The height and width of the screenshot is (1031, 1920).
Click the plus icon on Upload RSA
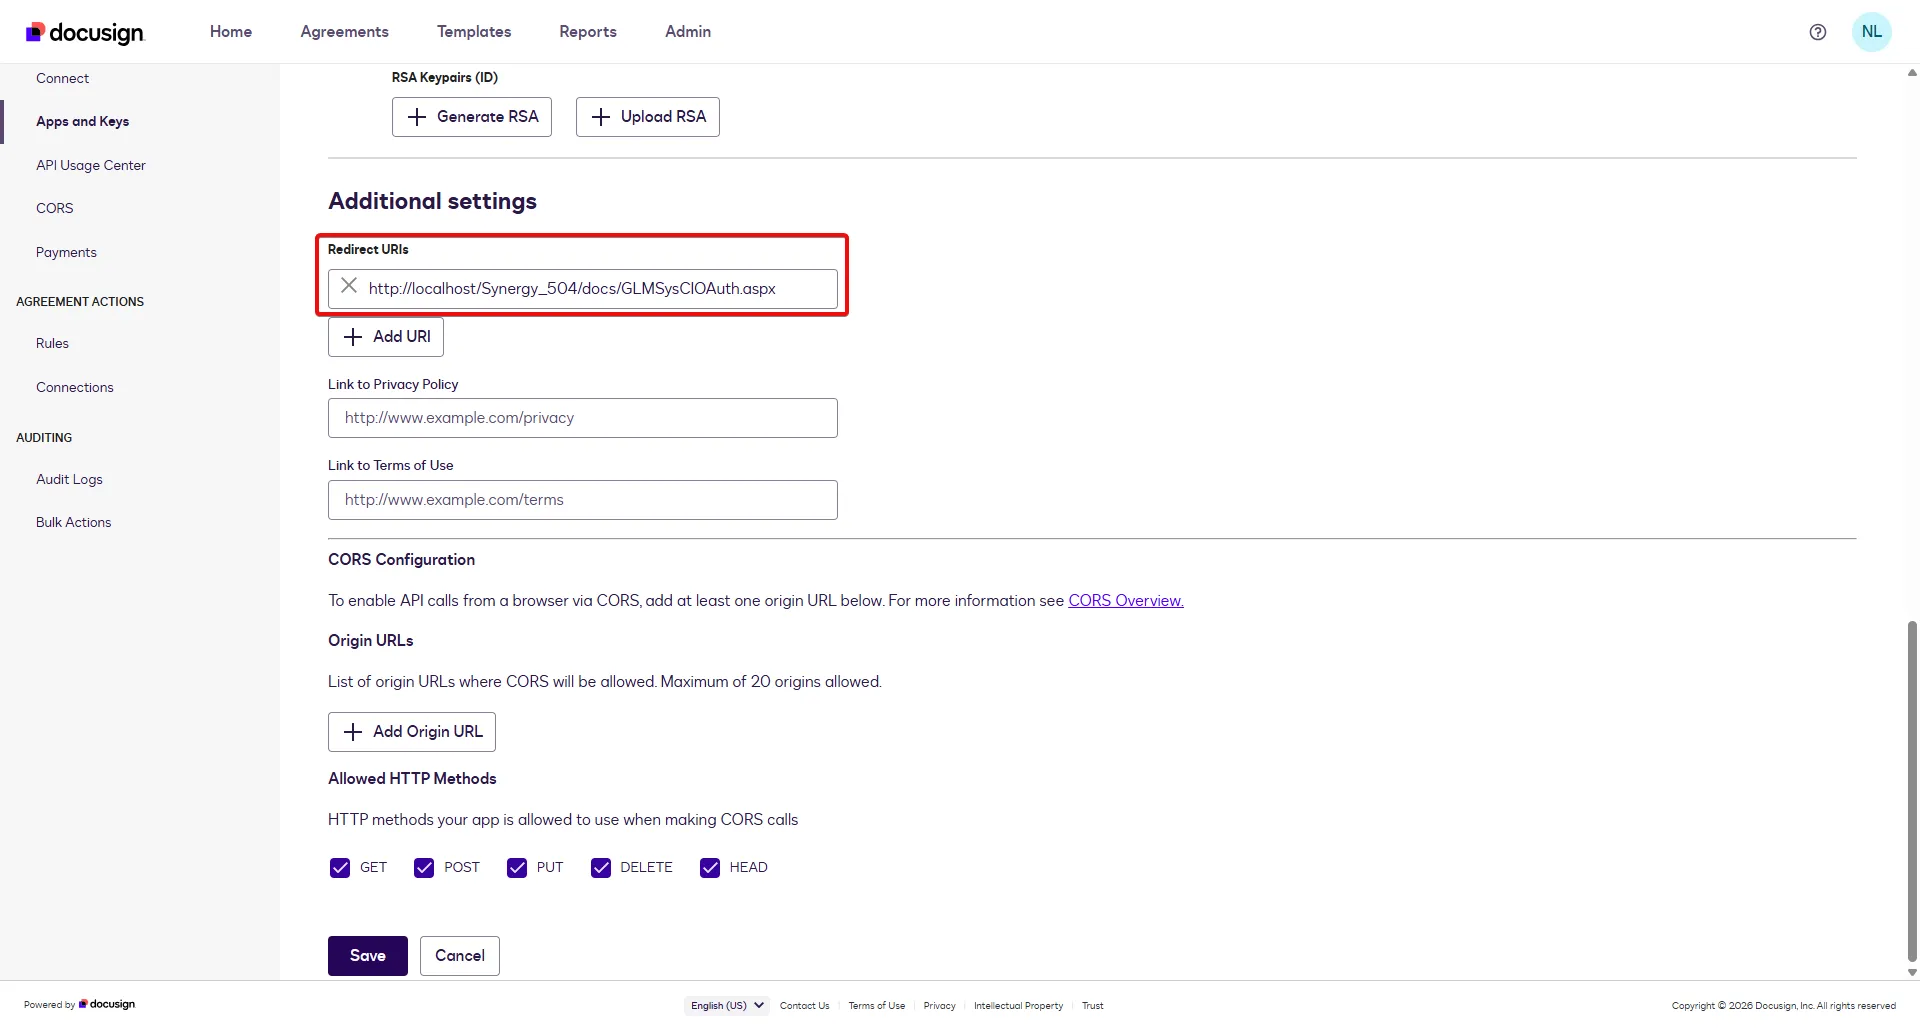tap(601, 117)
